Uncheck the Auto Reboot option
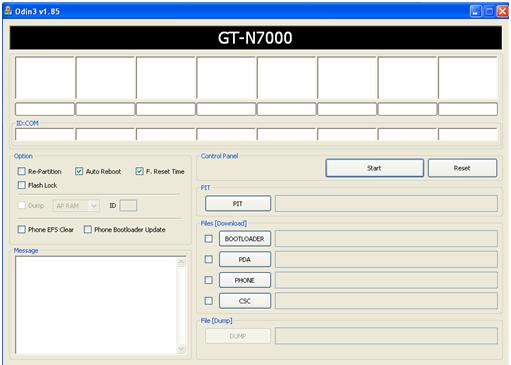The width and height of the screenshot is (511, 365). 79,171
